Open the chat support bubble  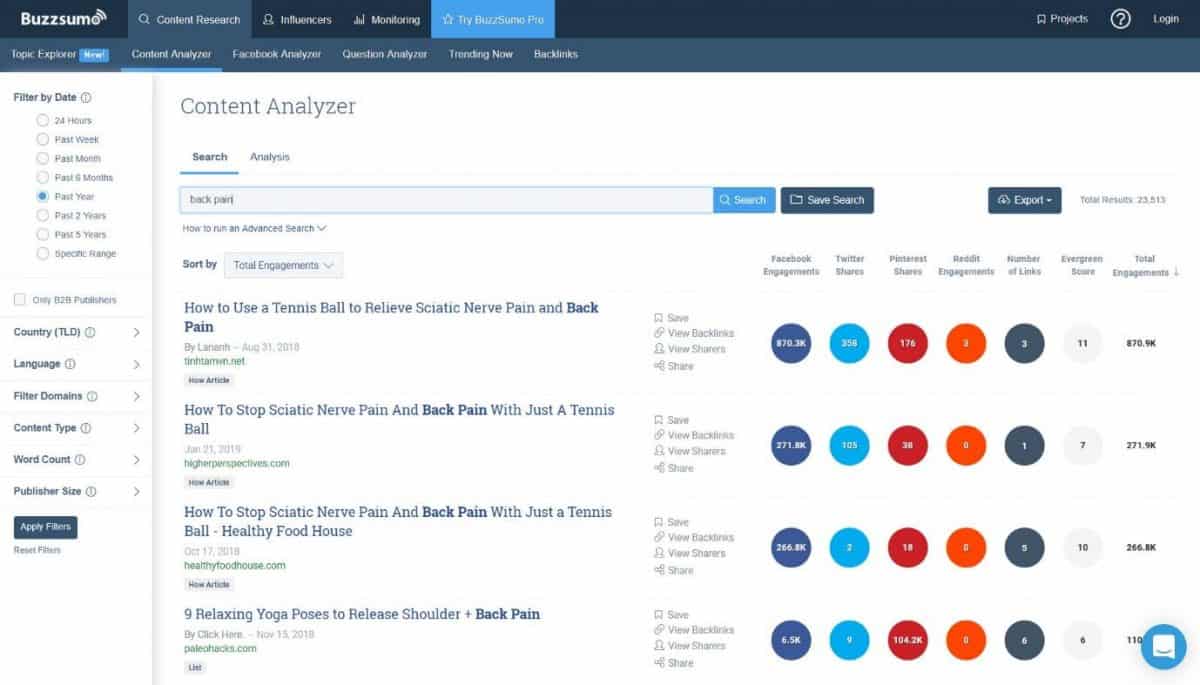pyautogui.click(x=1163, y=647)
